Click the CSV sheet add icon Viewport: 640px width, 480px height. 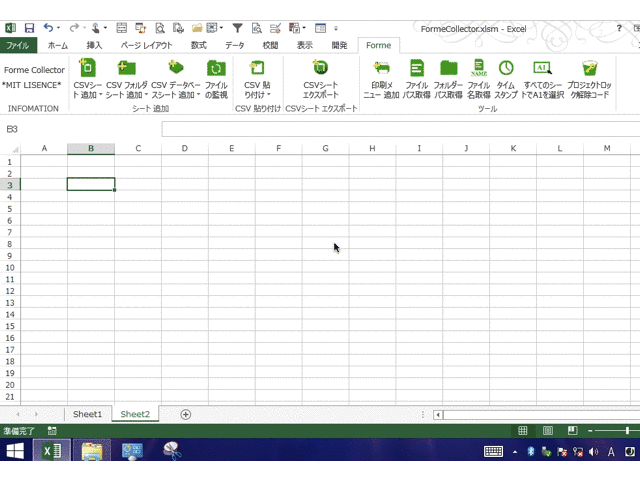[87, 69]
